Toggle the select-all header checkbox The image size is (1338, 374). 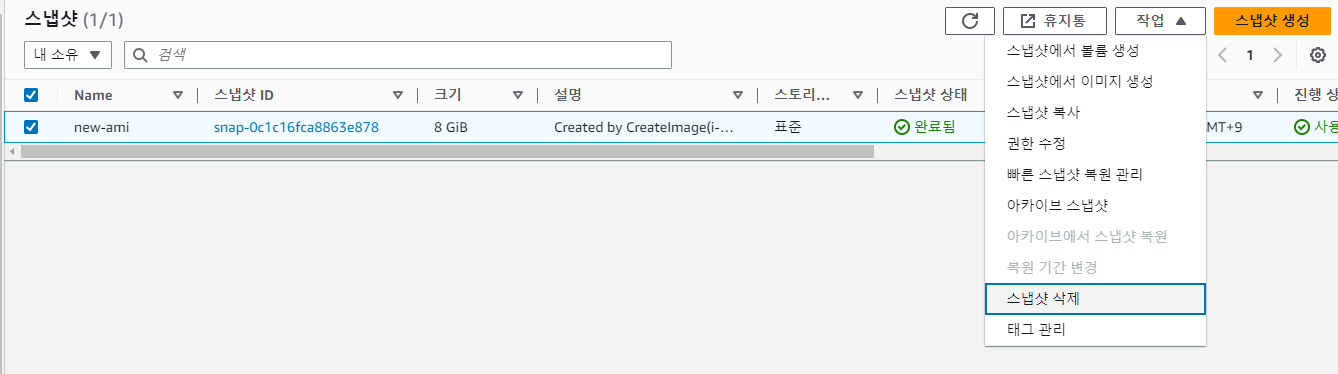pyautogui.click(x=31, y=96)
